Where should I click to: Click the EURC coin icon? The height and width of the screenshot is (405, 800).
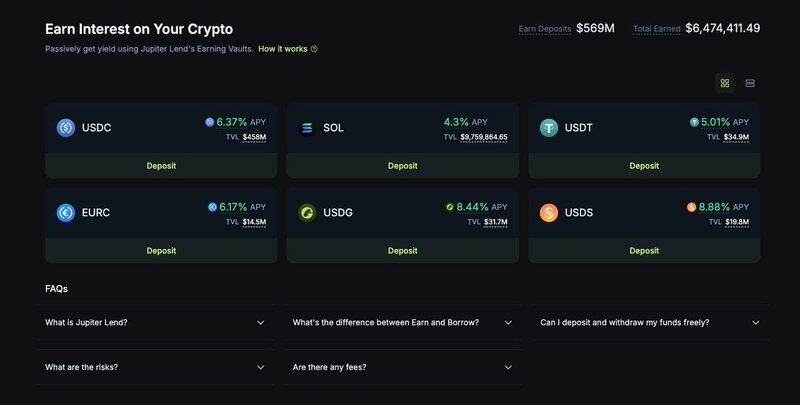pos(66,212)
